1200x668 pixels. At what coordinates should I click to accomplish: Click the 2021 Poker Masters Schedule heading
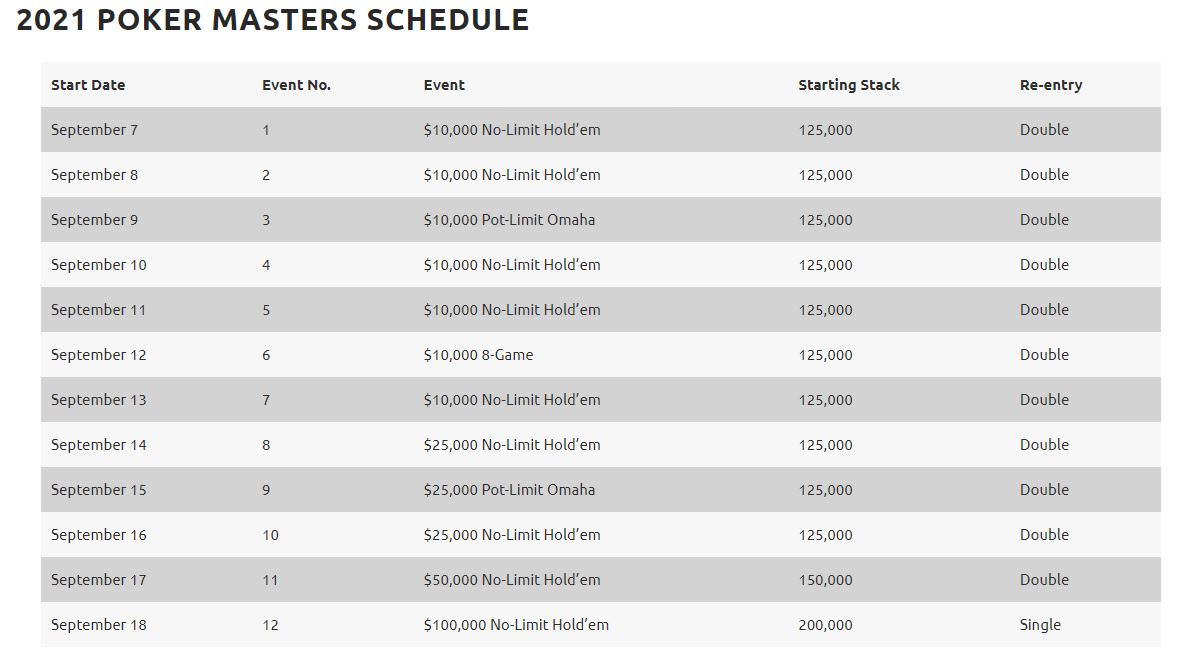pyautogui.click(x=273, y=20)
